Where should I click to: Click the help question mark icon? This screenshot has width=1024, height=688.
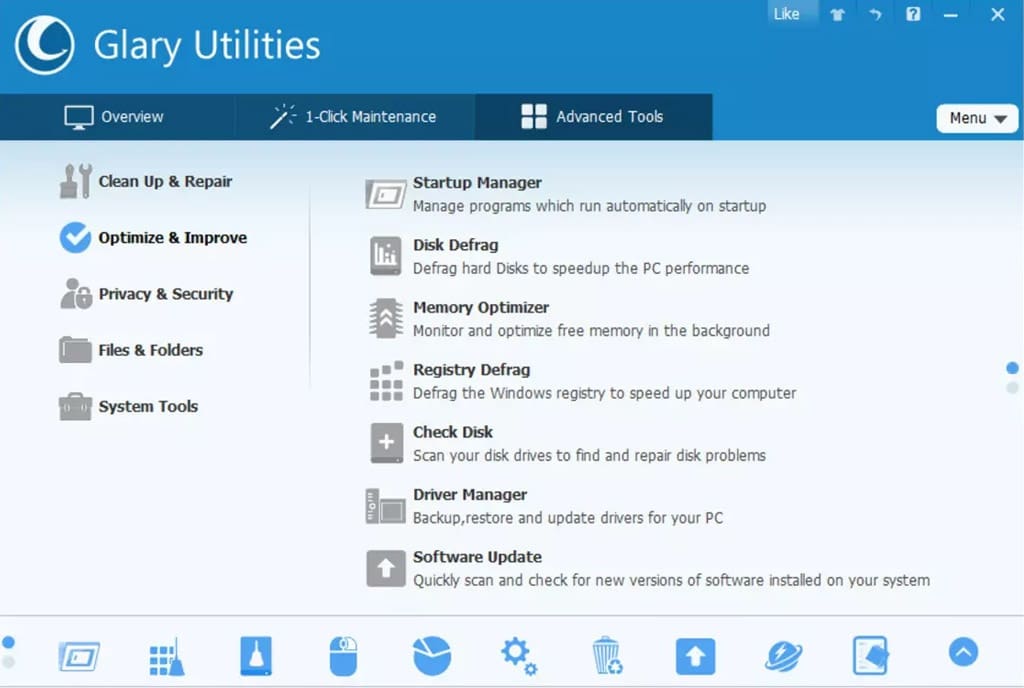(912, 14)
